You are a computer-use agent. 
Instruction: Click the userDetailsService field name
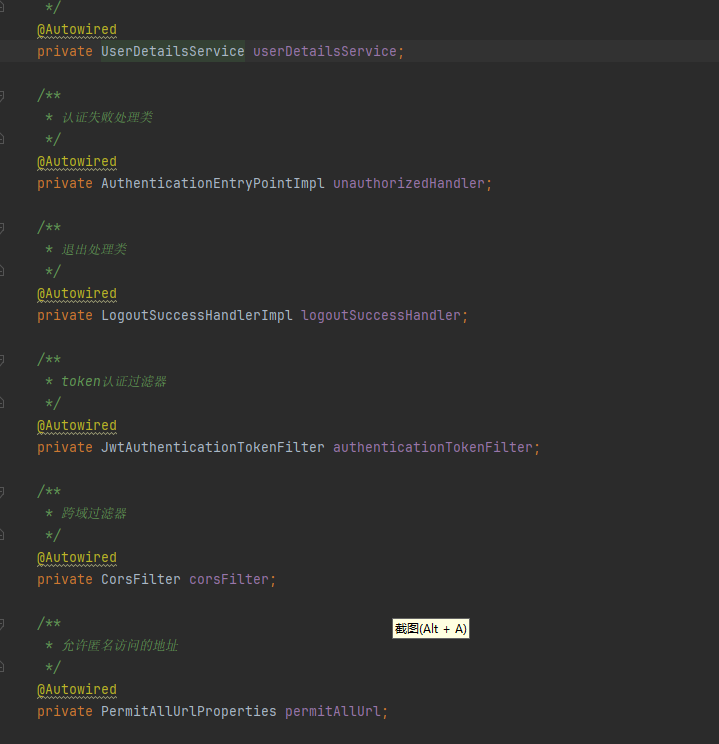pyautogui.click(x=325, y=51)
